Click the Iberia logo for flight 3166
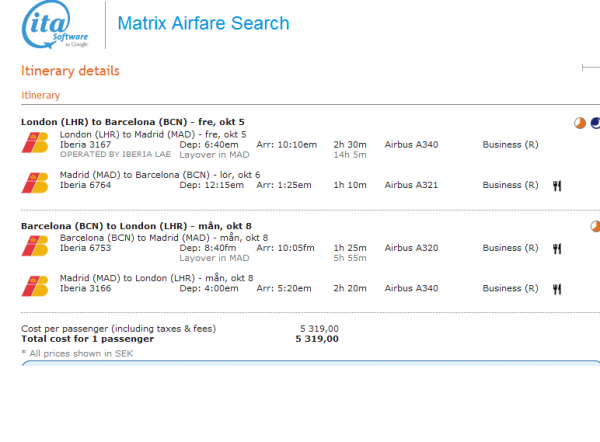This screenshot has height=442, width=600. click(x=34, y=286)
